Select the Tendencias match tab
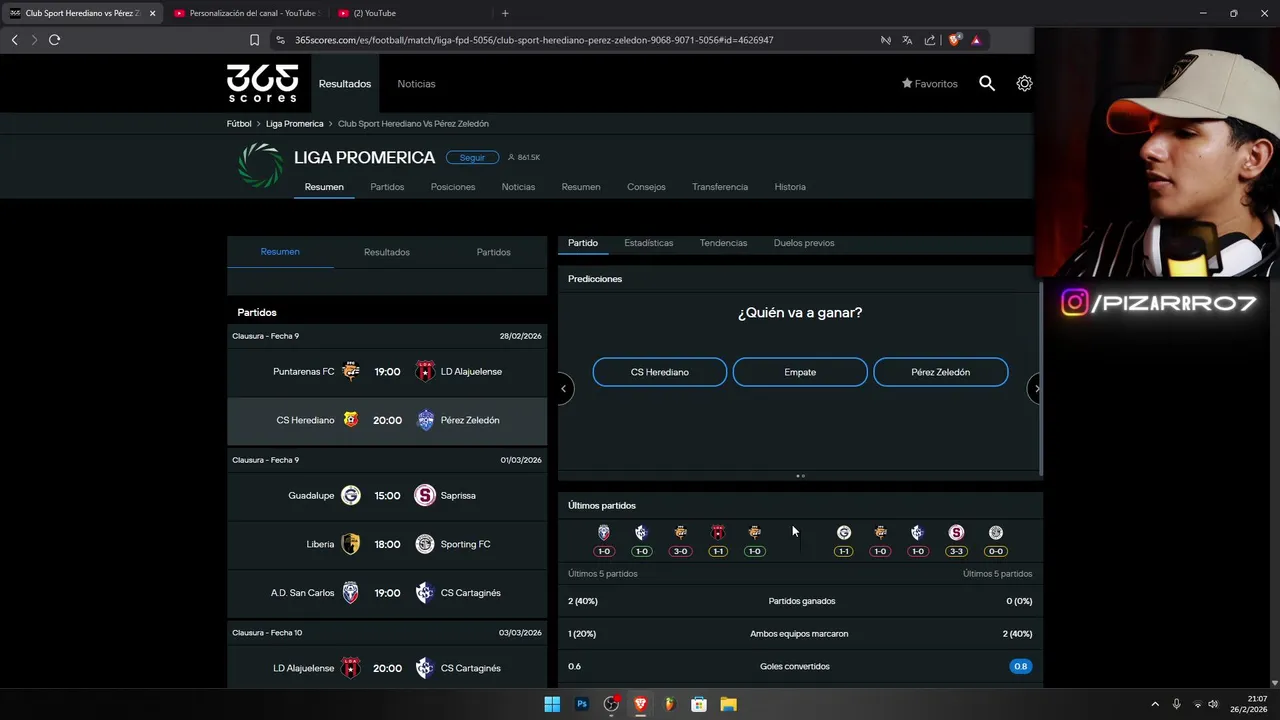 coord(723,243)
